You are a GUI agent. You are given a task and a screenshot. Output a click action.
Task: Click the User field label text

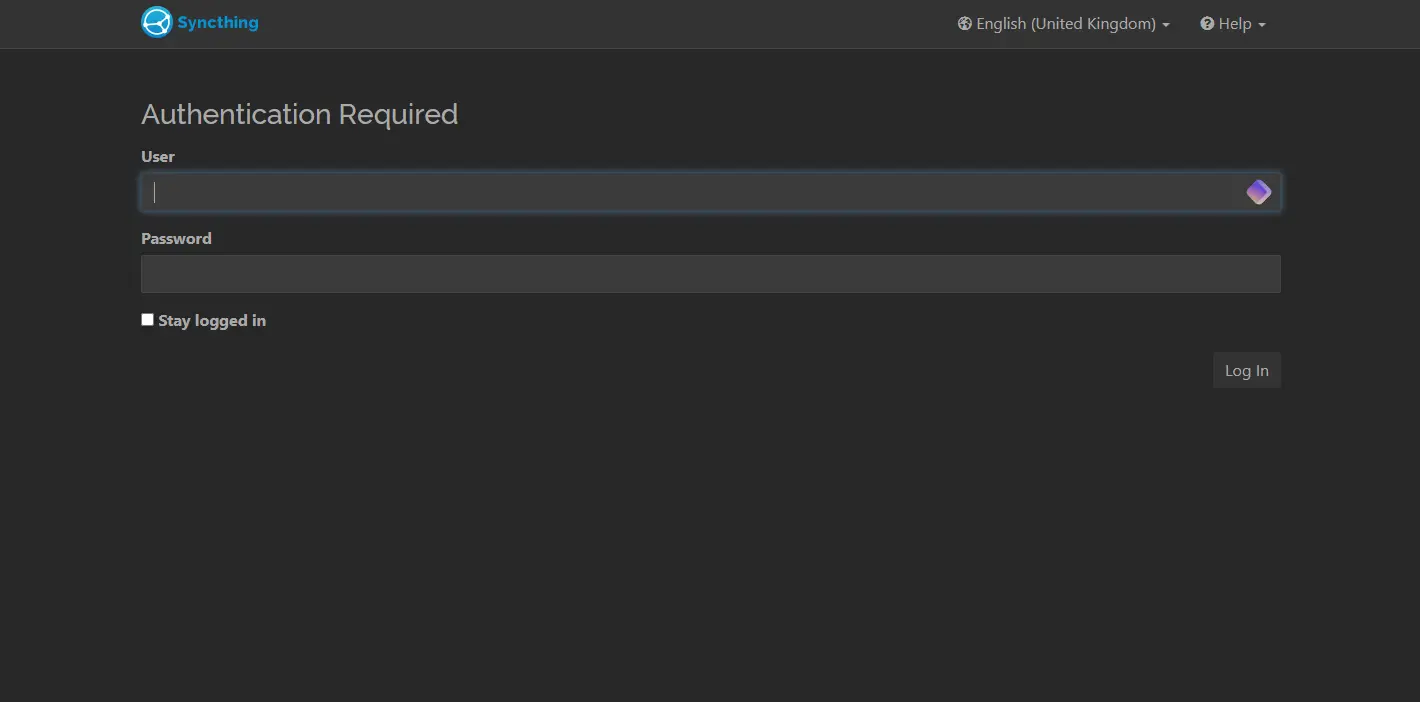coord(157,156)
